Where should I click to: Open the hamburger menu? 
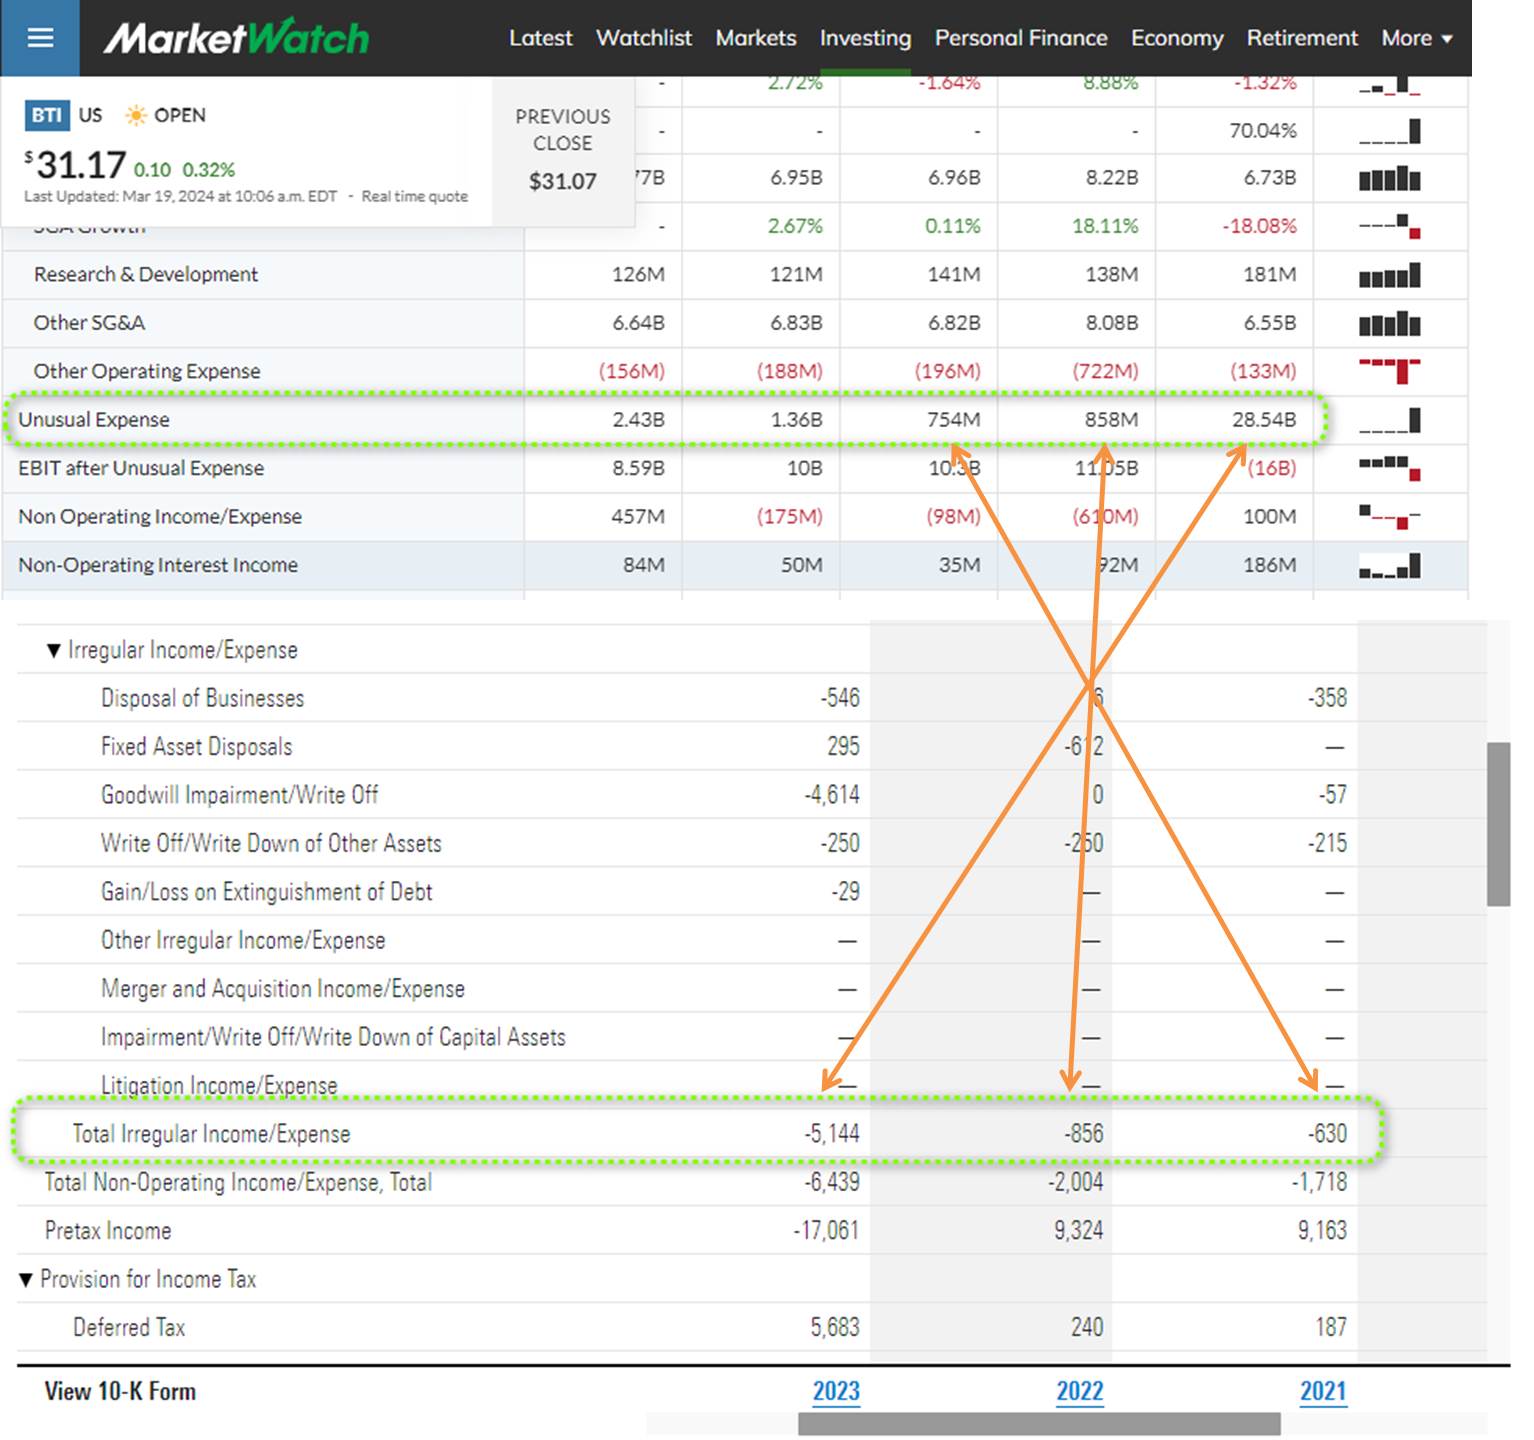40,38
